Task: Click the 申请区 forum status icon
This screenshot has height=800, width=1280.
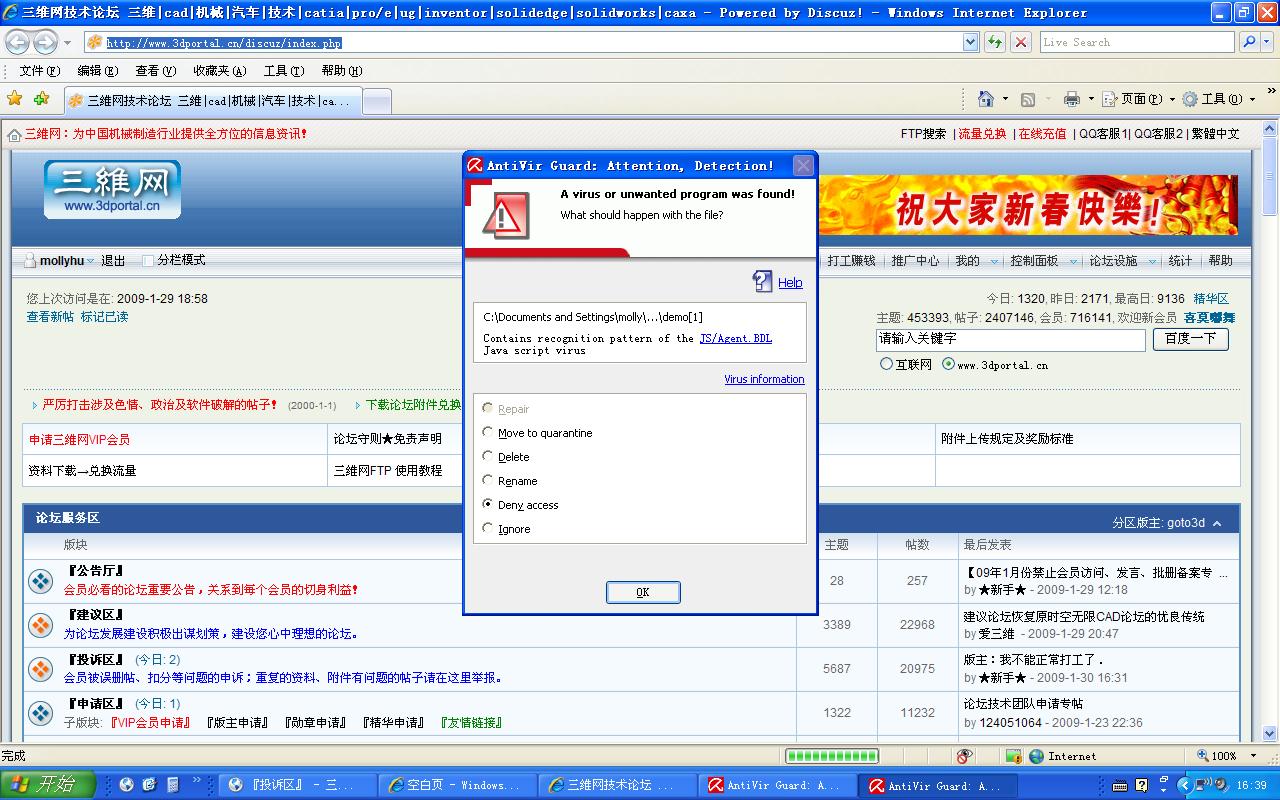Action: click(40, 713)
